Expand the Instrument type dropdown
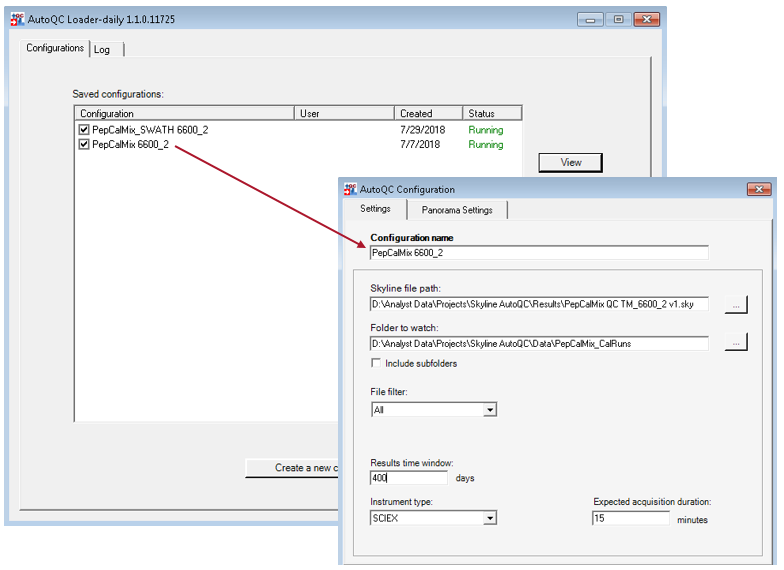The width and height of the screenshot is (784, 570). pos(490,518)
